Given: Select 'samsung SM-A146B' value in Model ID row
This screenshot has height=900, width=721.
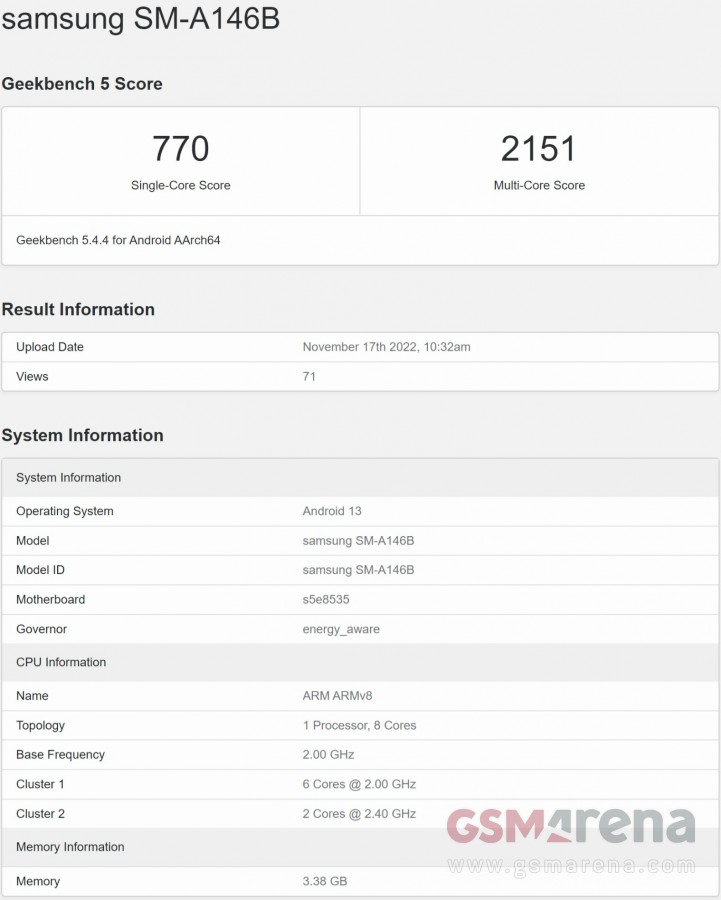Looking at the screenshot, I should 358,570.
